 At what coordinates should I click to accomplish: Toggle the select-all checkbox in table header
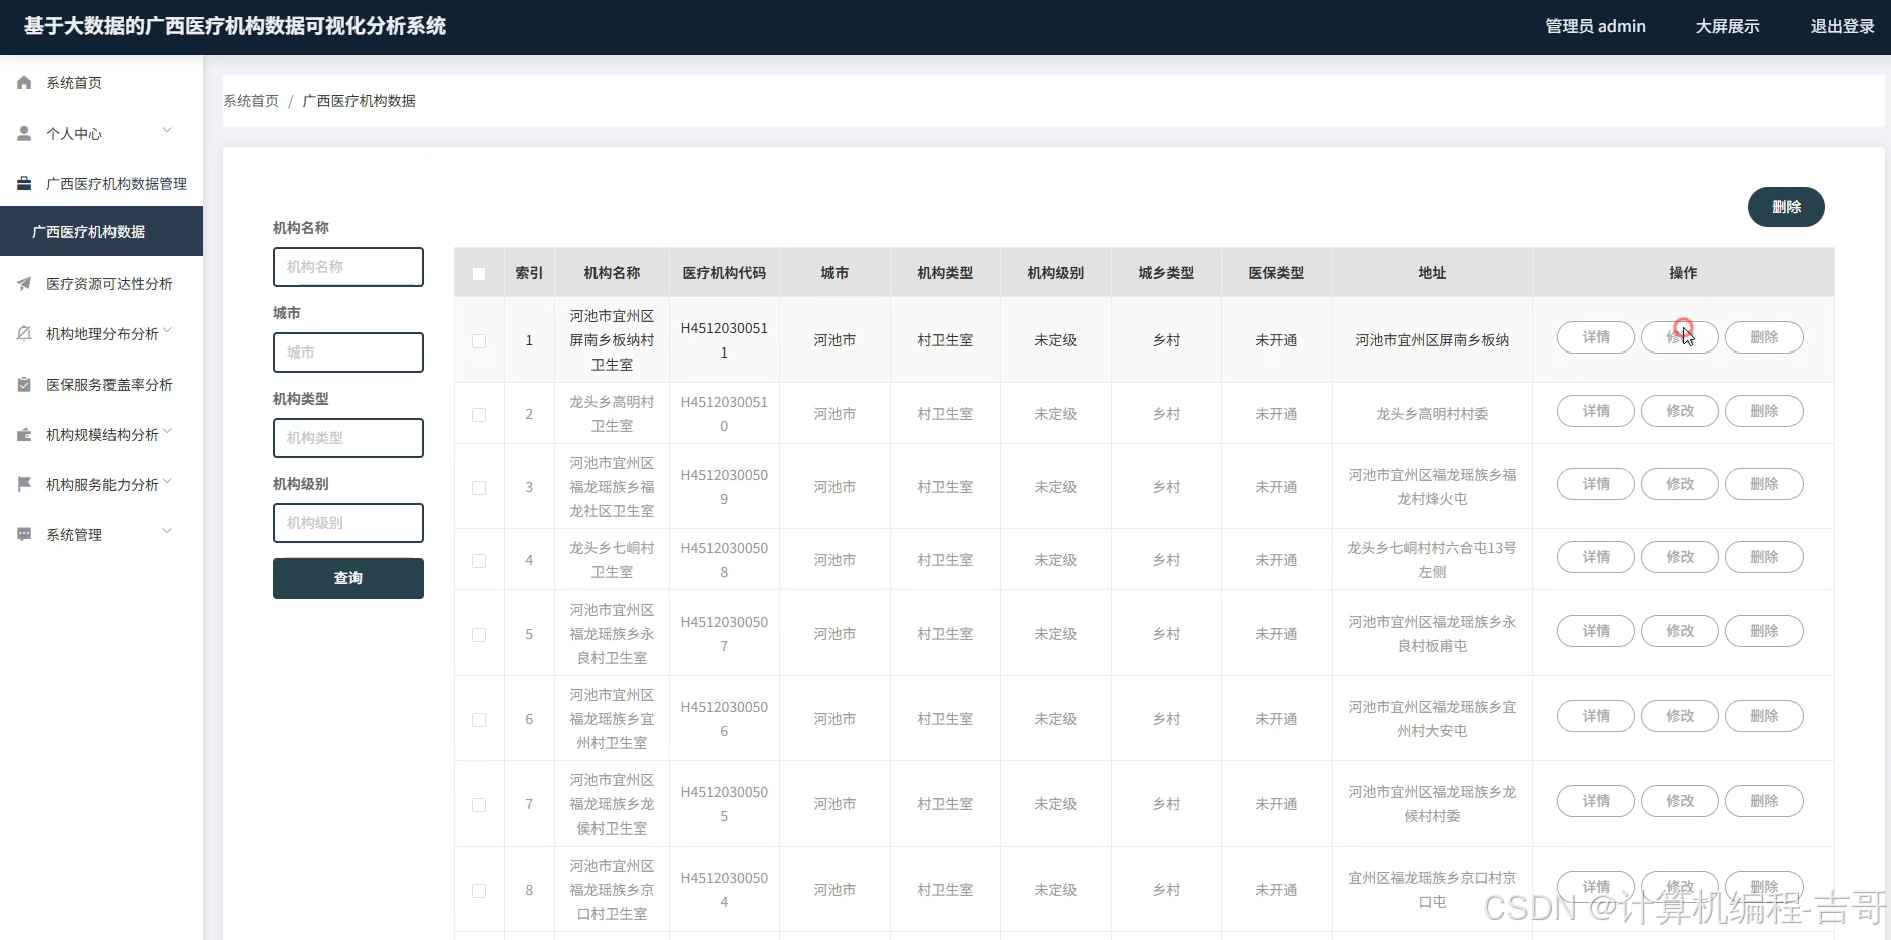[x=479, y=274]
